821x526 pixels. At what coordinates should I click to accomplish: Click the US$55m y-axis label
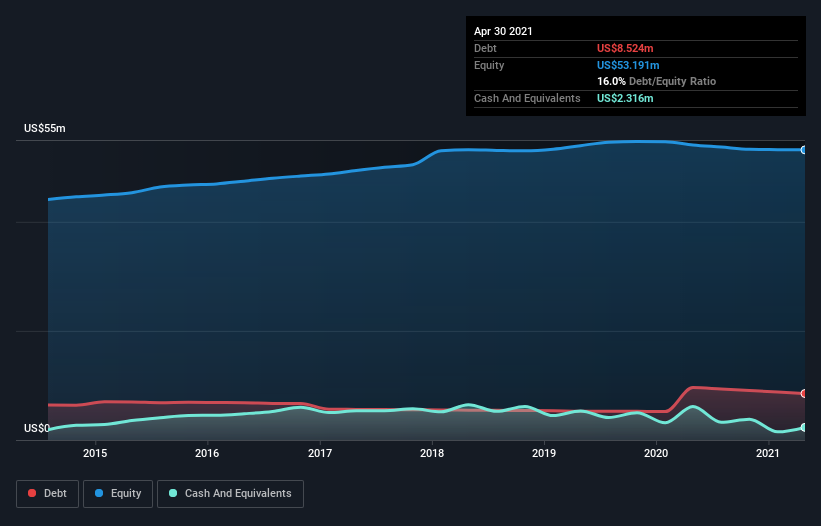pyautogui.click(x=45, y=128)
